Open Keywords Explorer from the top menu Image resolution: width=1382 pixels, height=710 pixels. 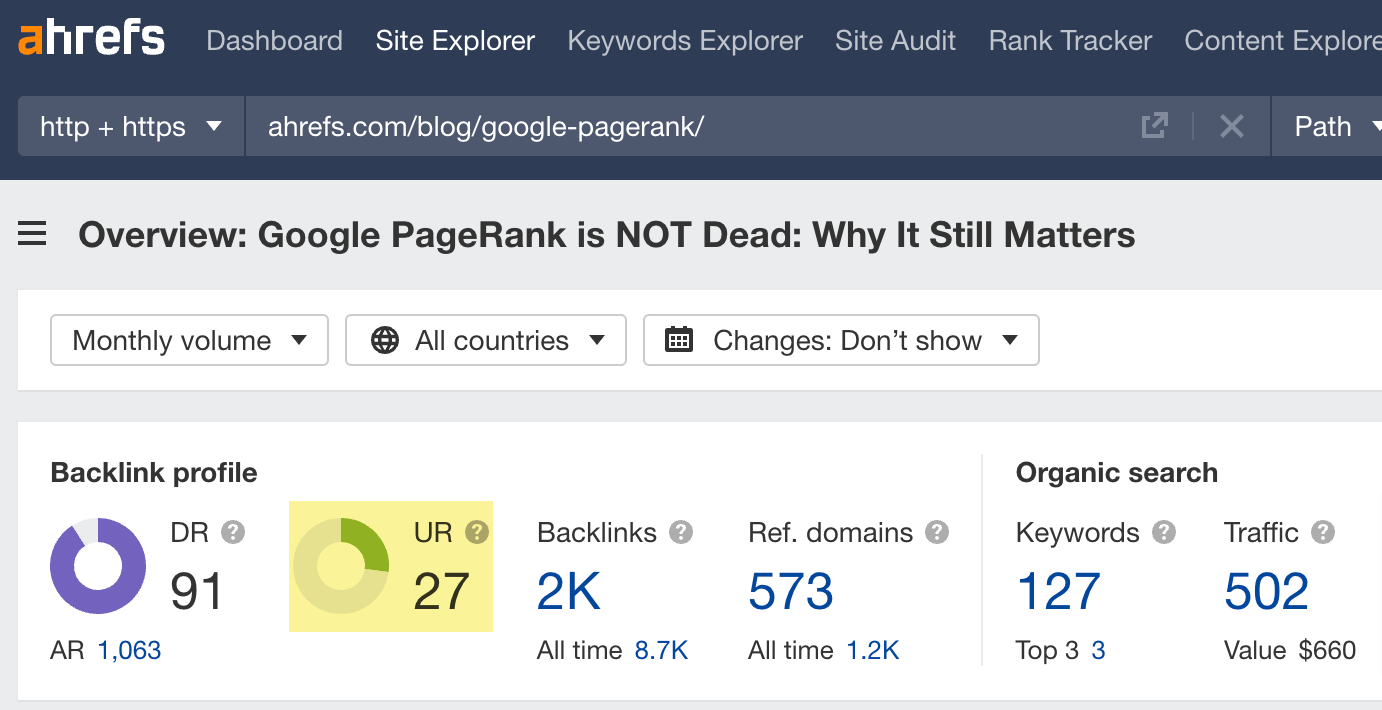(x=685, y=41)
